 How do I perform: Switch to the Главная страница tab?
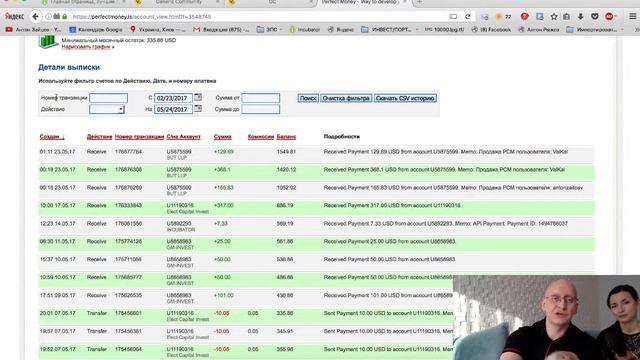coord(84,2)
